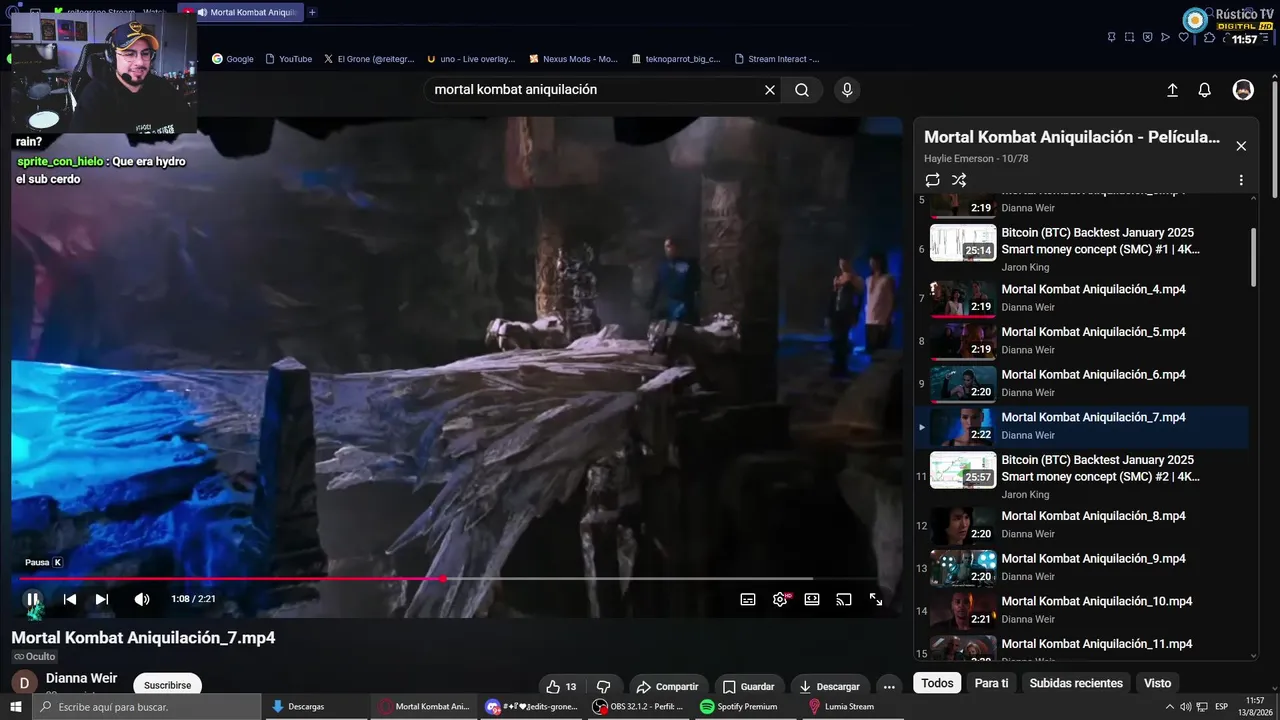The height and width of the screenshot is (720, 1280).
Task: Open the Bitcoin Backtest #1 25:14 thumbnail
Action: pyautogui.click(x=963, y=242)
